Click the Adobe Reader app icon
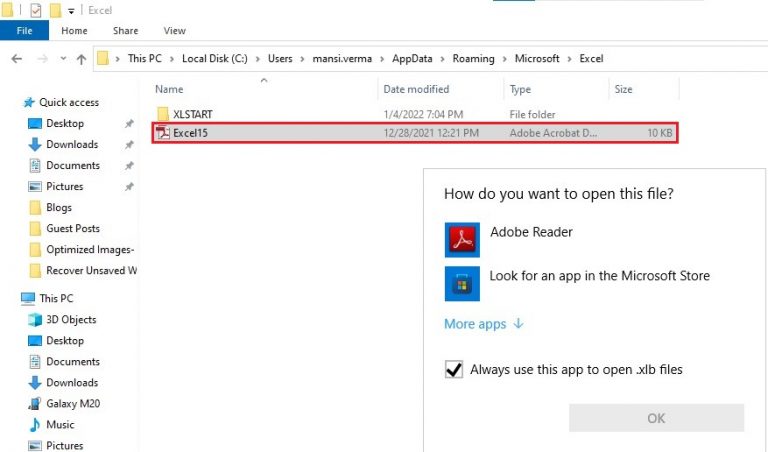Screen dimensions: 768x452 tap(462, 239)
